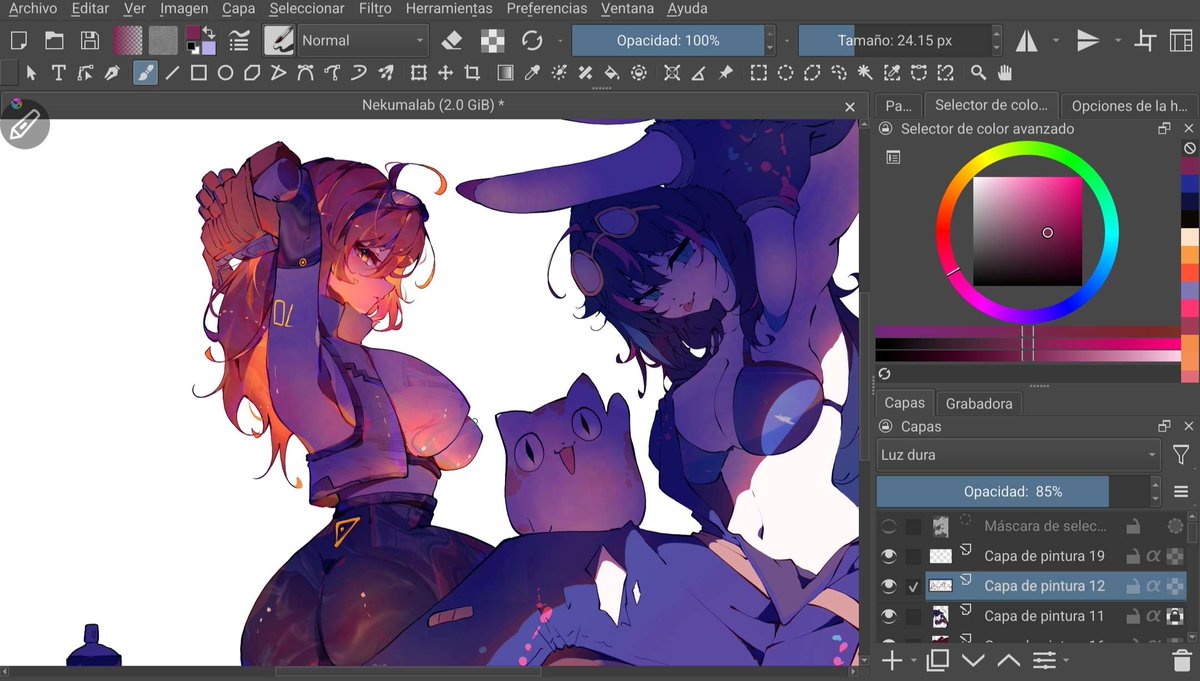
Task: Open the Luz dura layer blend mode dropdown
Action: (1017, 454)
